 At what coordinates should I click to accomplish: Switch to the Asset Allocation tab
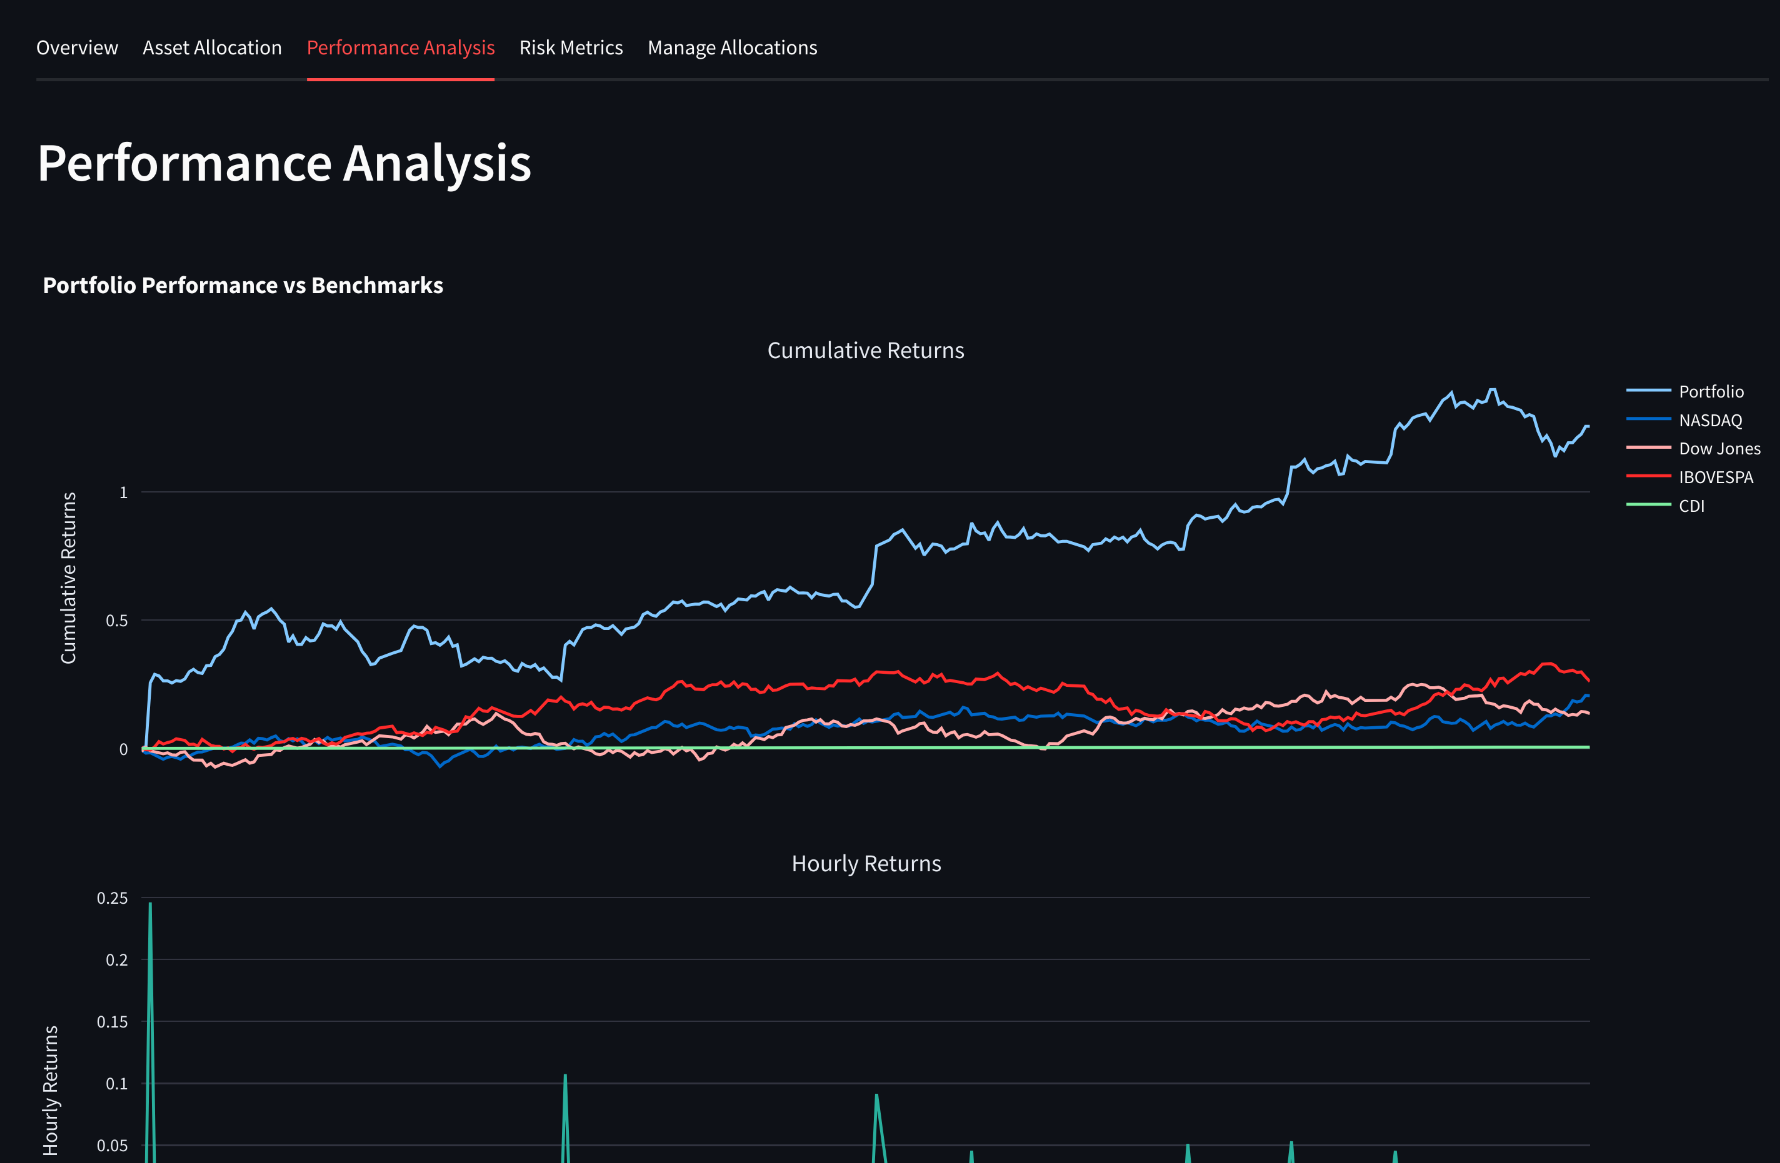pyautogui.click(x=212, y=48)
